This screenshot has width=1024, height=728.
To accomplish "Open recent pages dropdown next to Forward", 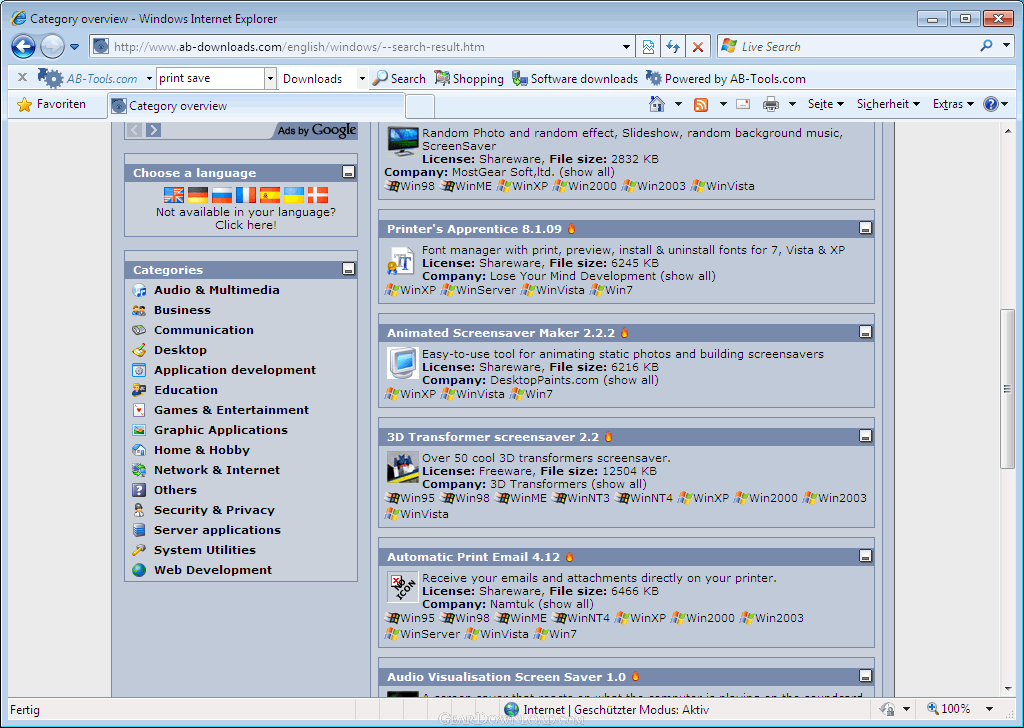I will [74, 47].
